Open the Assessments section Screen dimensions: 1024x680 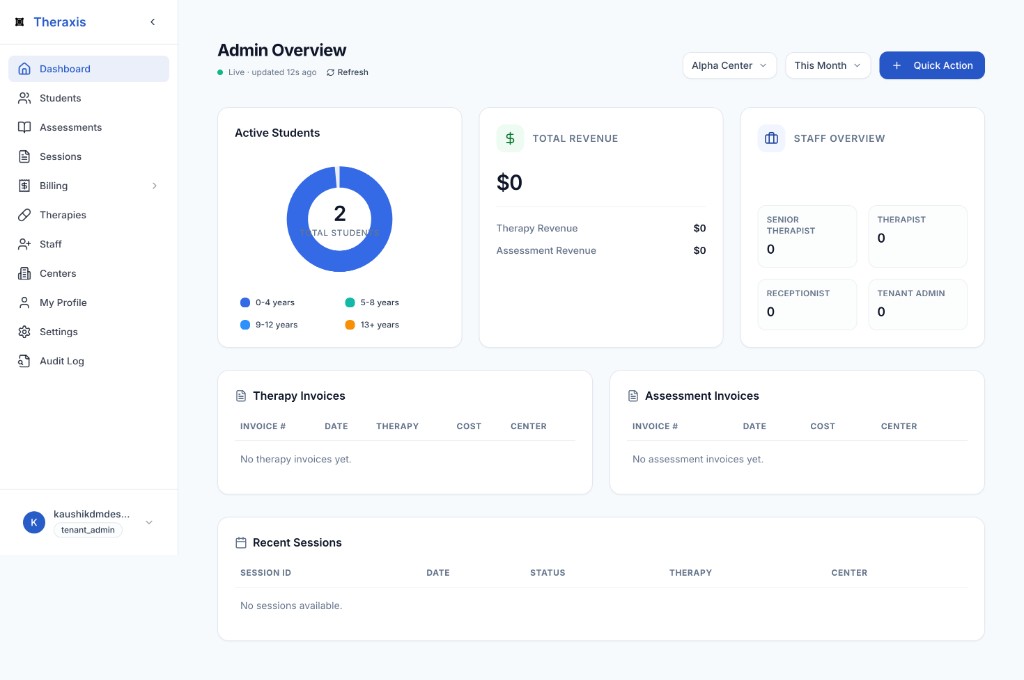click(89, 127)
